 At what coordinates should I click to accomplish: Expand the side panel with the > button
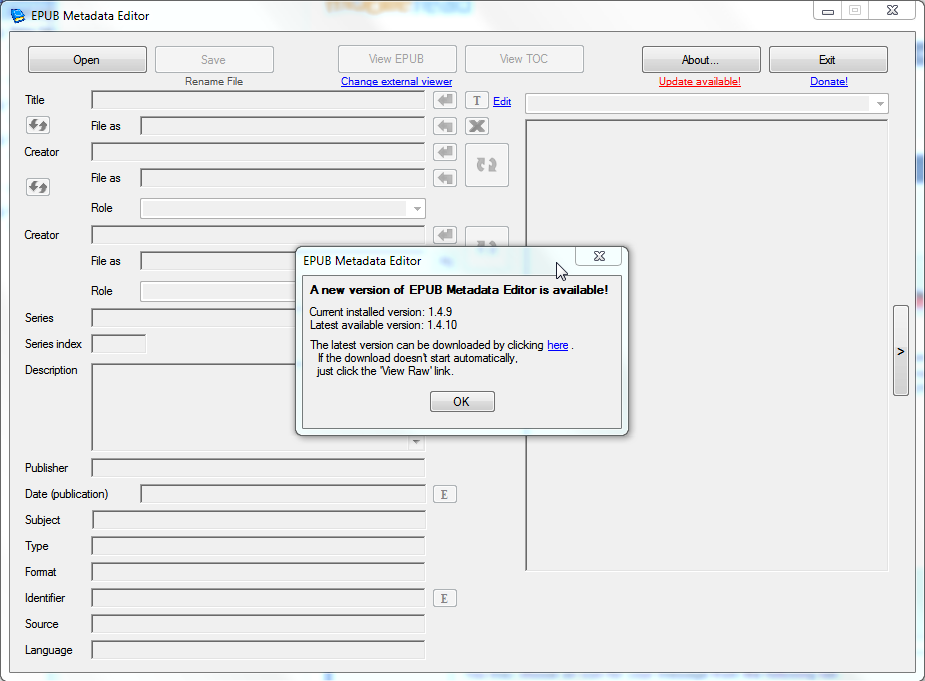[x=901, y=351]
